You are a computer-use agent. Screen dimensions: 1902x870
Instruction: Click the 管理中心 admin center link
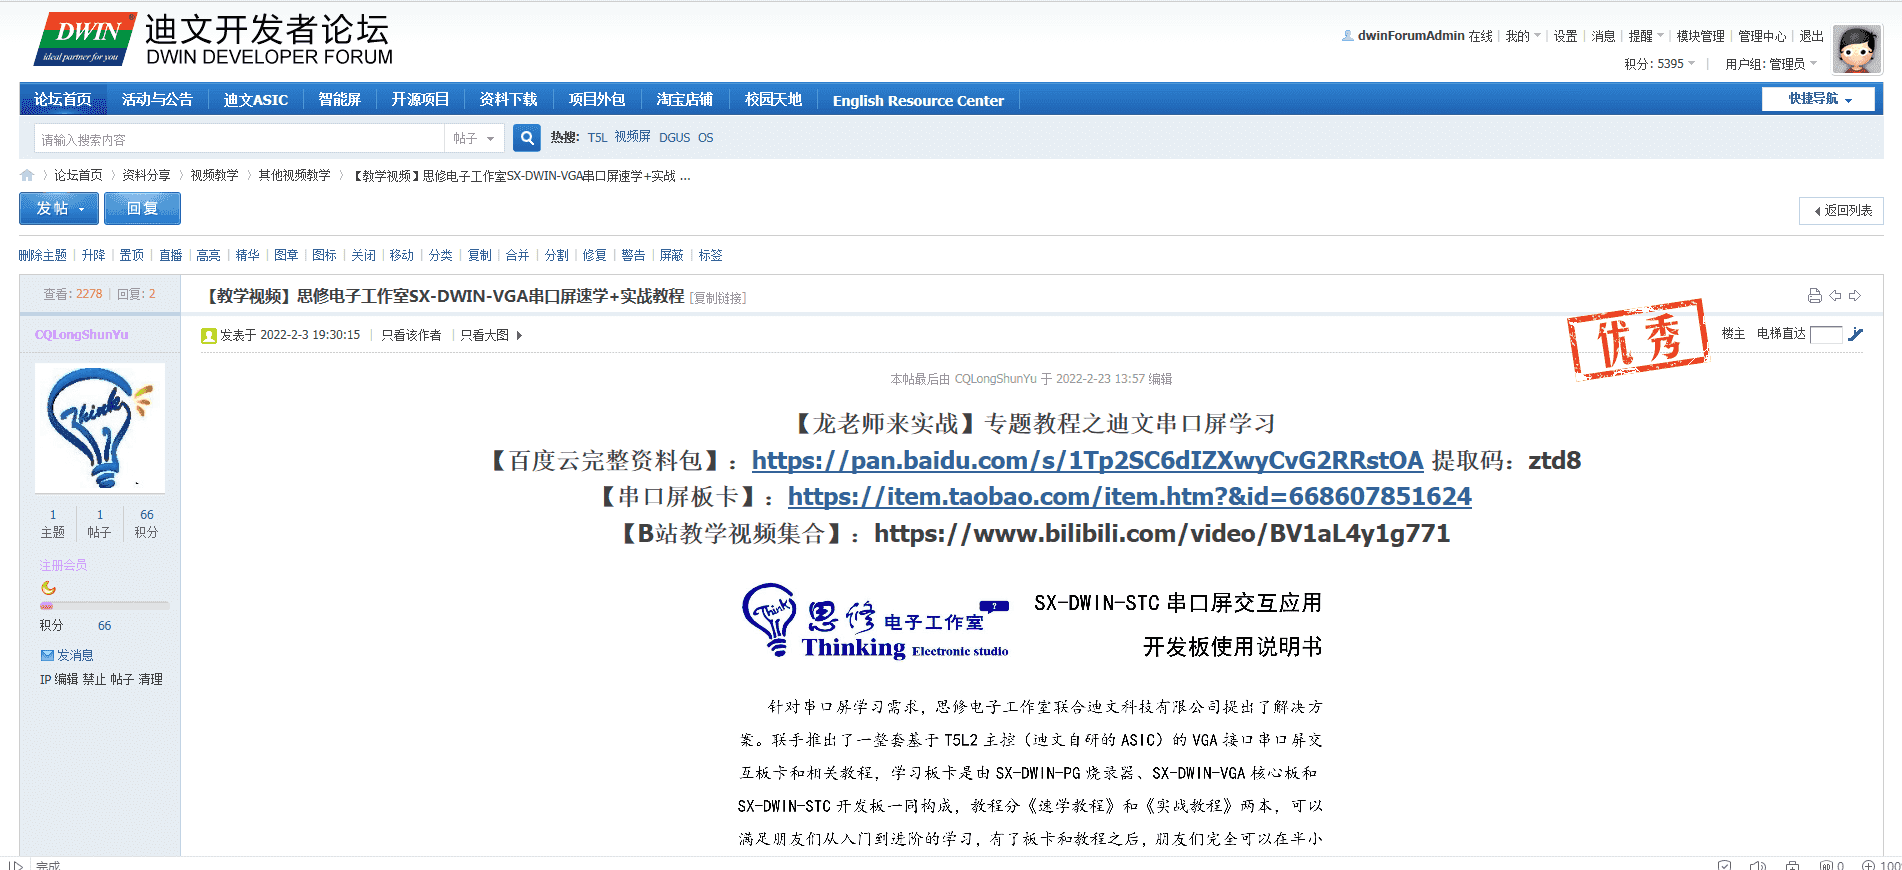pyautogui.click(x=1762, y=36)
